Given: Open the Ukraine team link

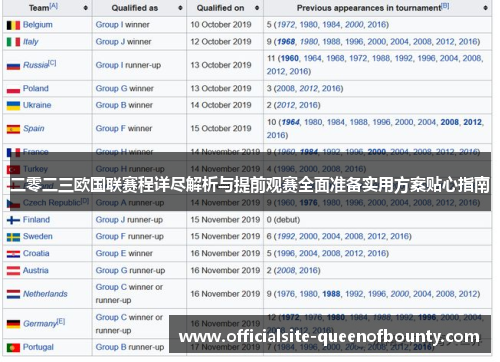Looking at the screenshot, I should click(37, 105).
